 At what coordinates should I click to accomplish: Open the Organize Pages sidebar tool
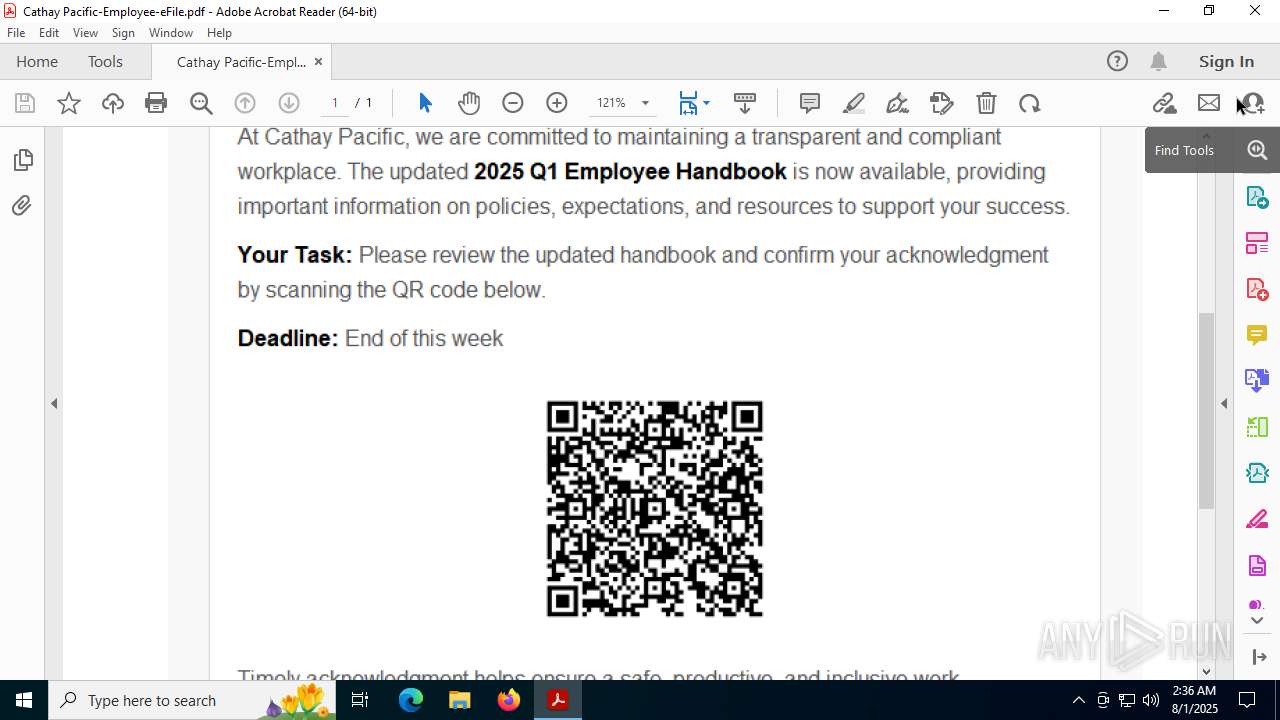click(x=1257, y=243)
